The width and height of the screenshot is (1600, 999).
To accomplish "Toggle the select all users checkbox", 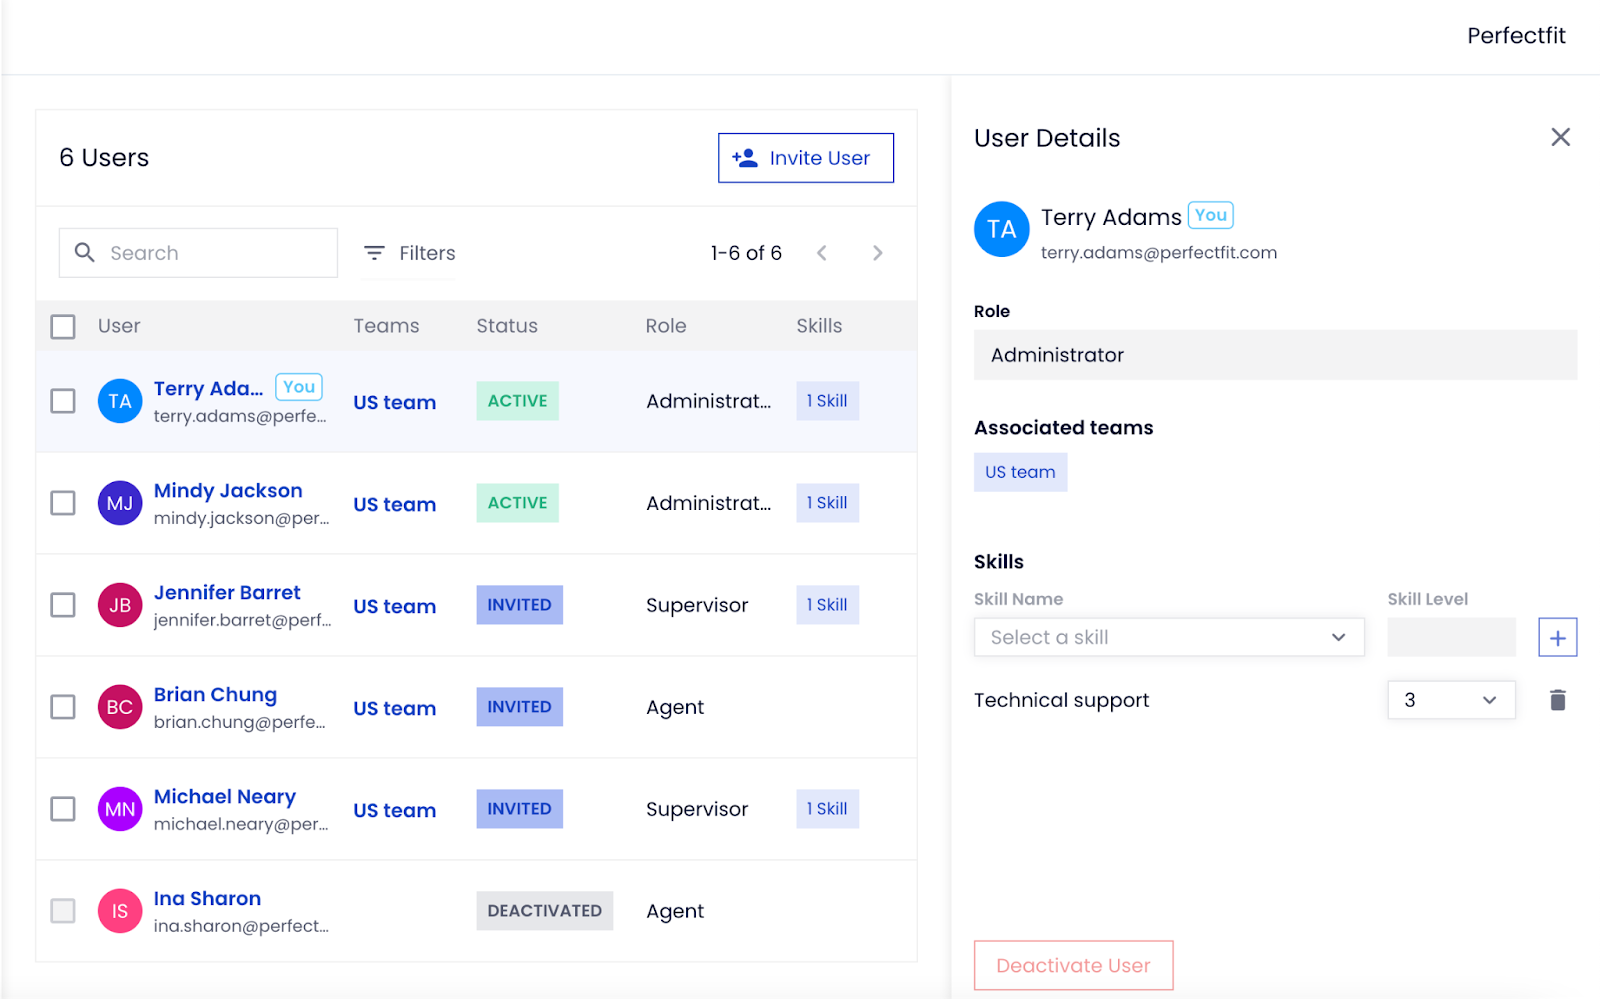I will 63,327.
